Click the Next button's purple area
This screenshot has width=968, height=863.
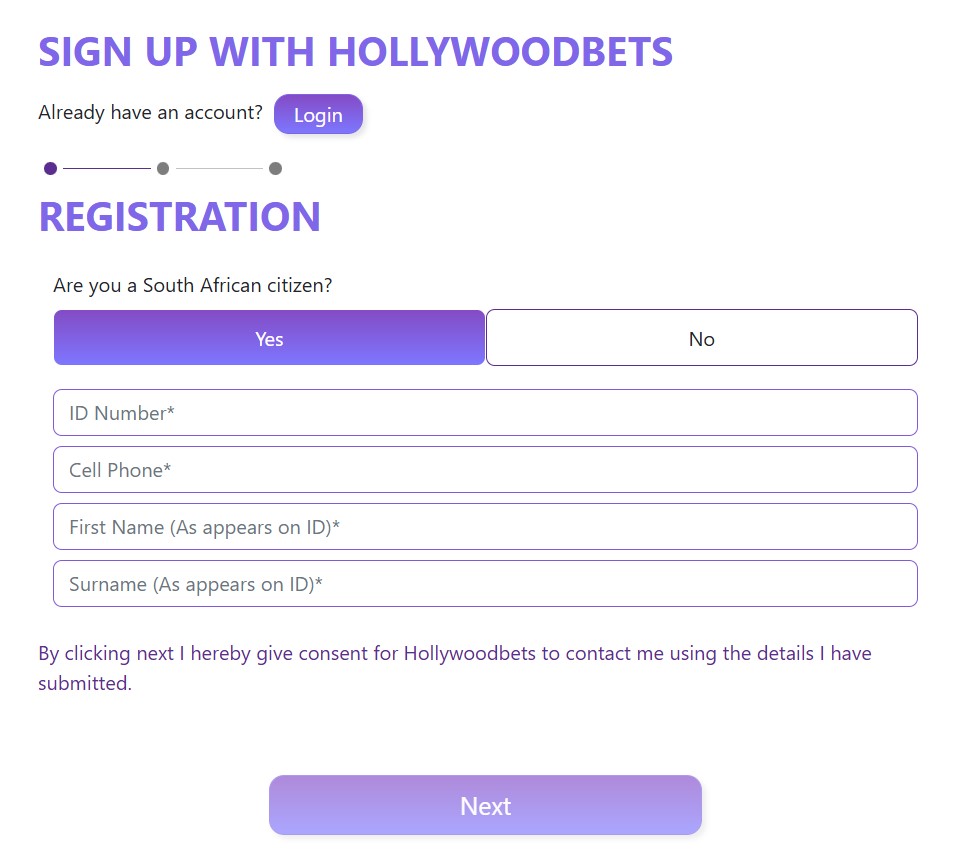[x=485, y=805]
